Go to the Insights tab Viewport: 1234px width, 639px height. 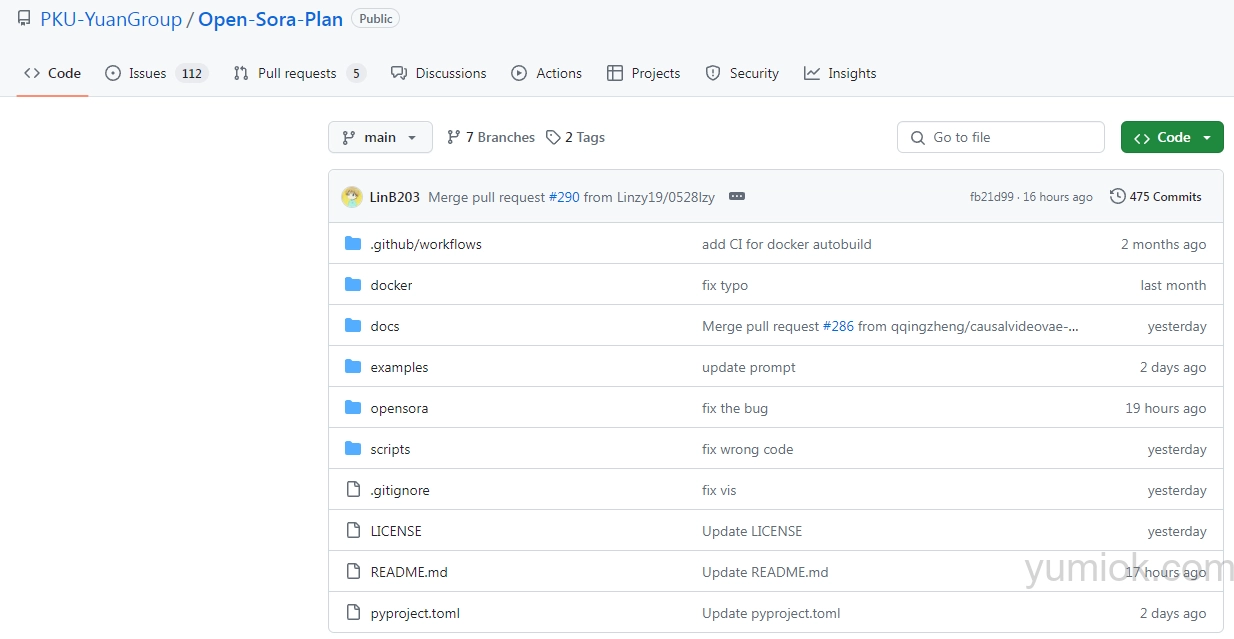(851, 73)
